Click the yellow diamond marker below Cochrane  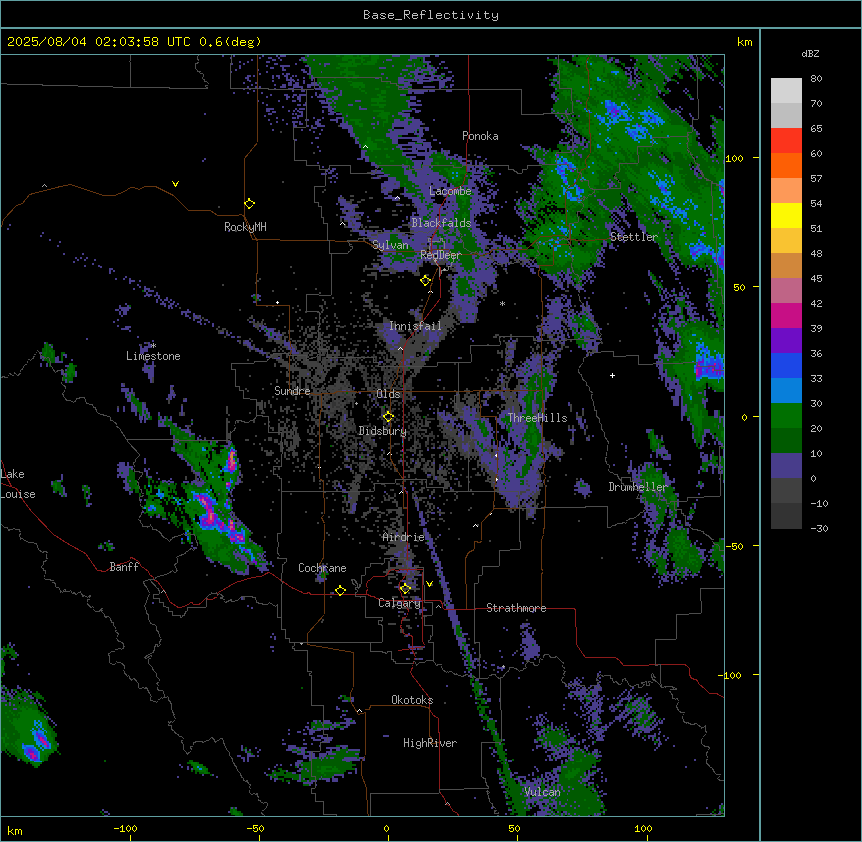tap(340, 590)
